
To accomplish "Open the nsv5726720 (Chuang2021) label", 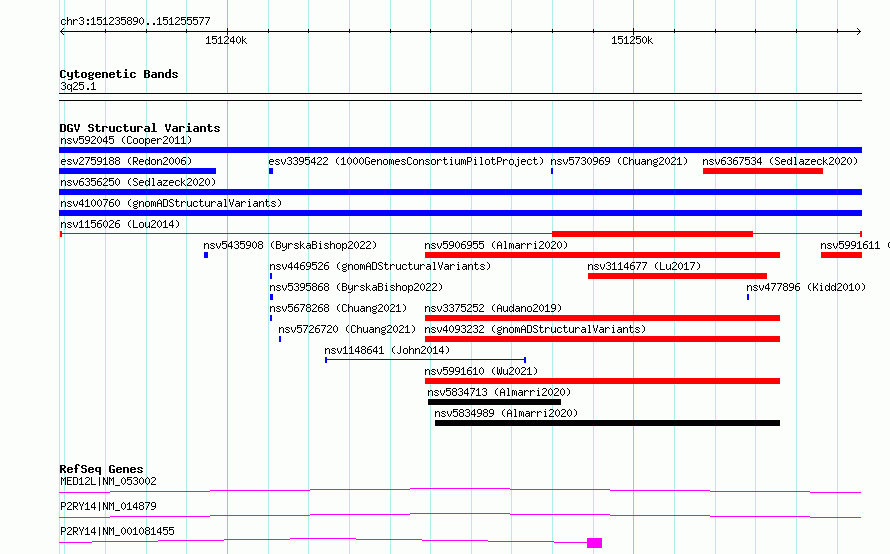I will pyautogui.click(x=347, y=329).
